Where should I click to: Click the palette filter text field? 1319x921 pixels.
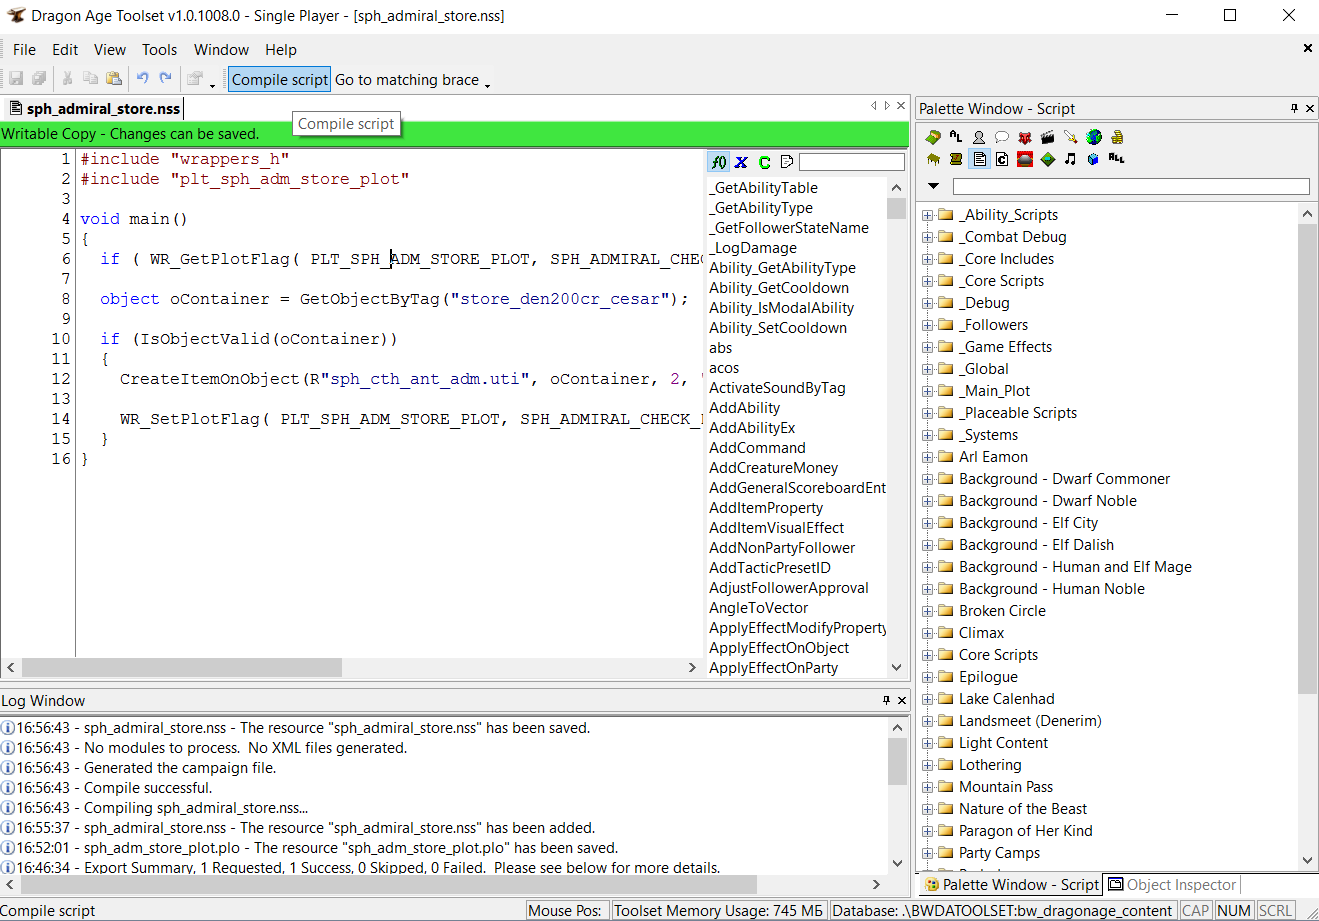click(1131, 186)
